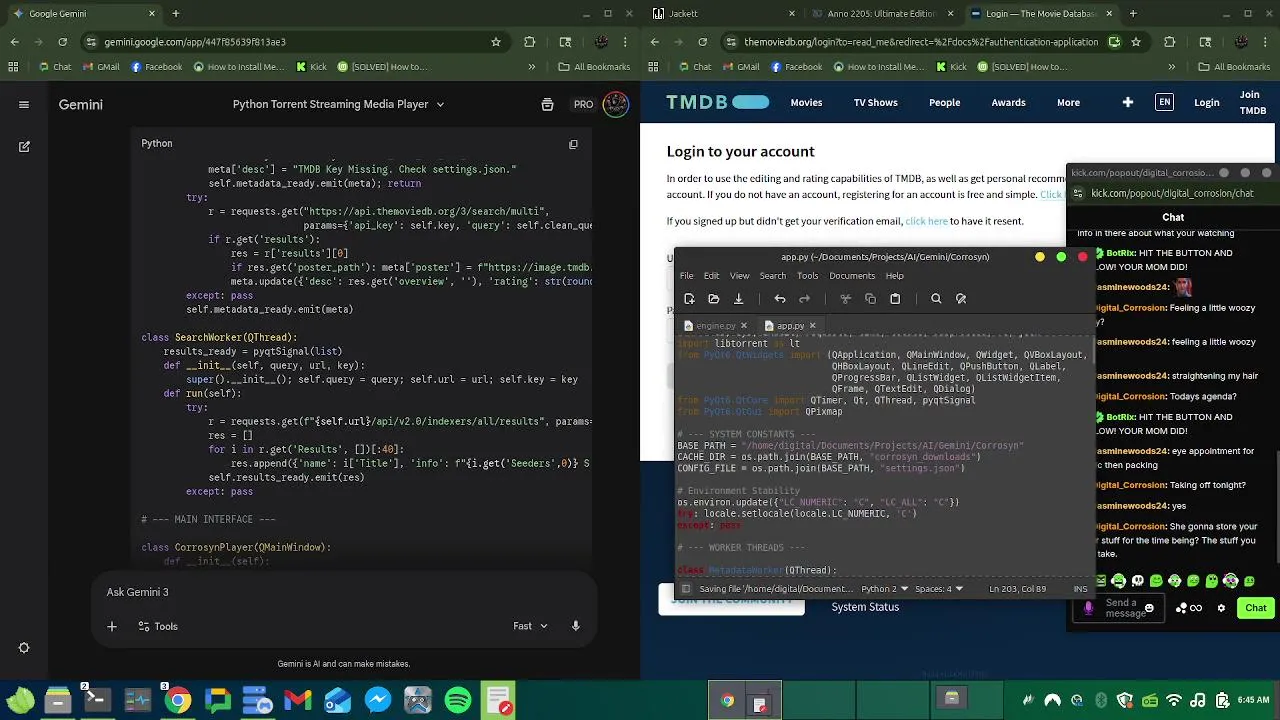Open Gmail from the taskbar
The width and height of the screenshot is (1280, 720).
coord(297,701)
